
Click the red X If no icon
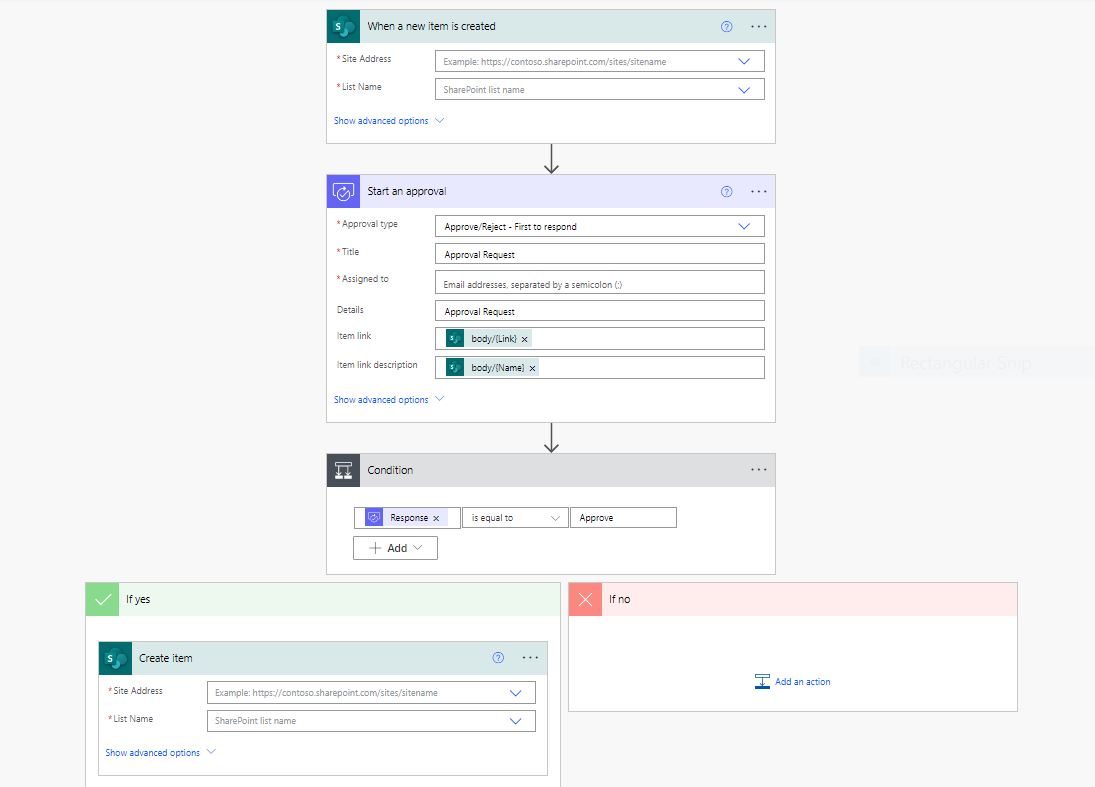click(585, 599)
